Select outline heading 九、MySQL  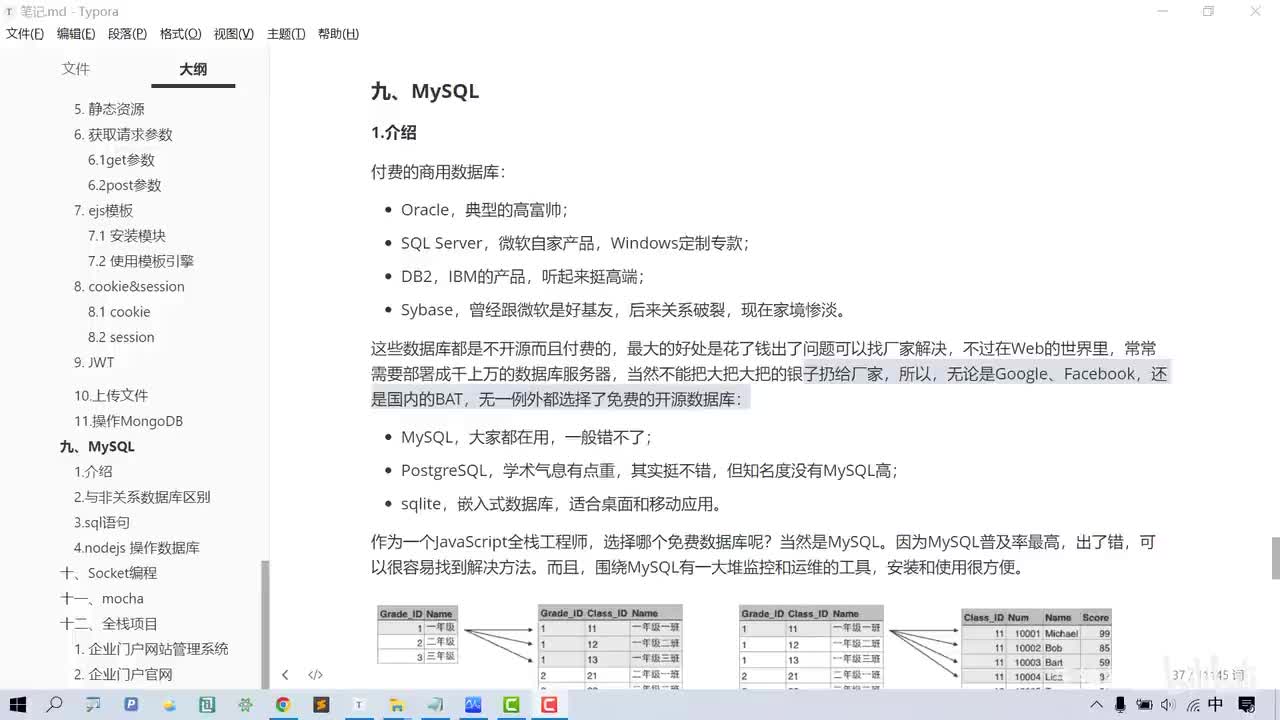tap(97, 447)
